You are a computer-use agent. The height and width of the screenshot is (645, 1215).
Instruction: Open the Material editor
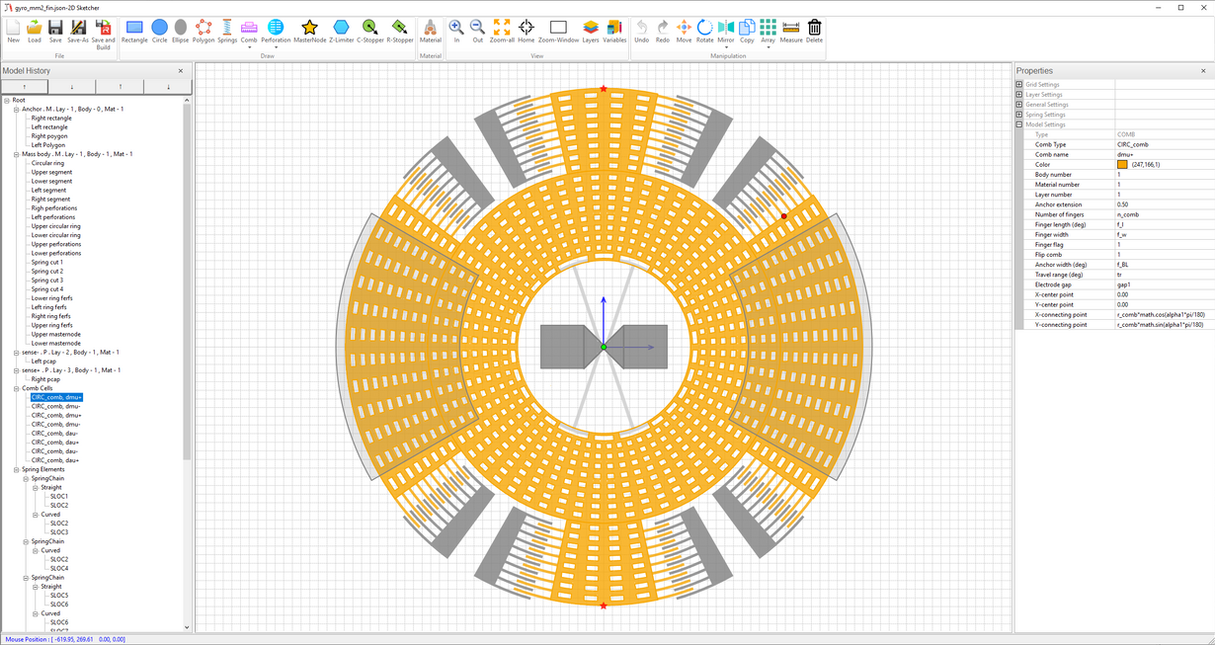click(x=430, y=30)
